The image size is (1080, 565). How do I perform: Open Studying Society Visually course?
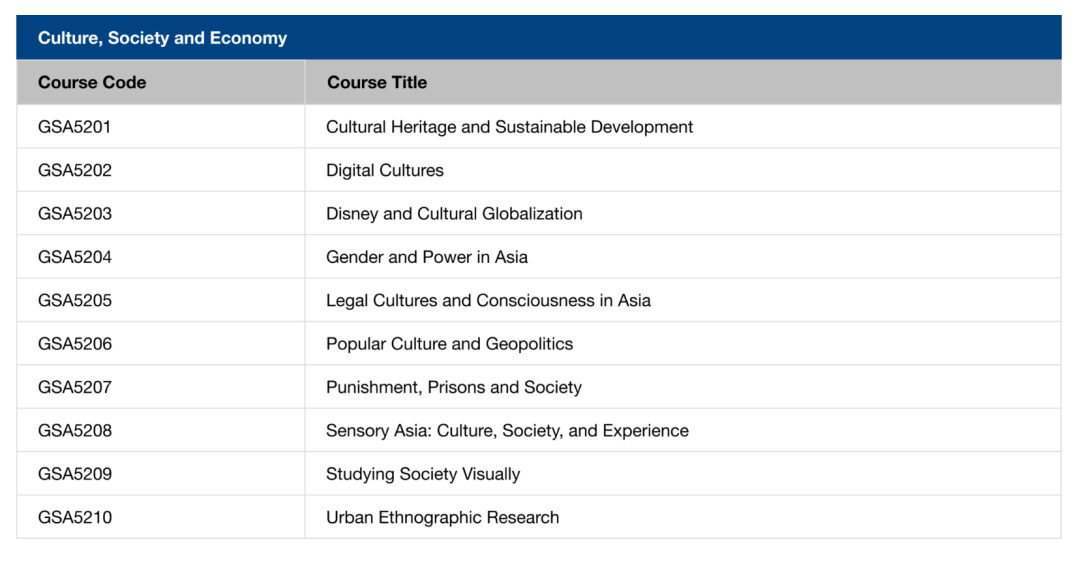(x=423, y=474)
